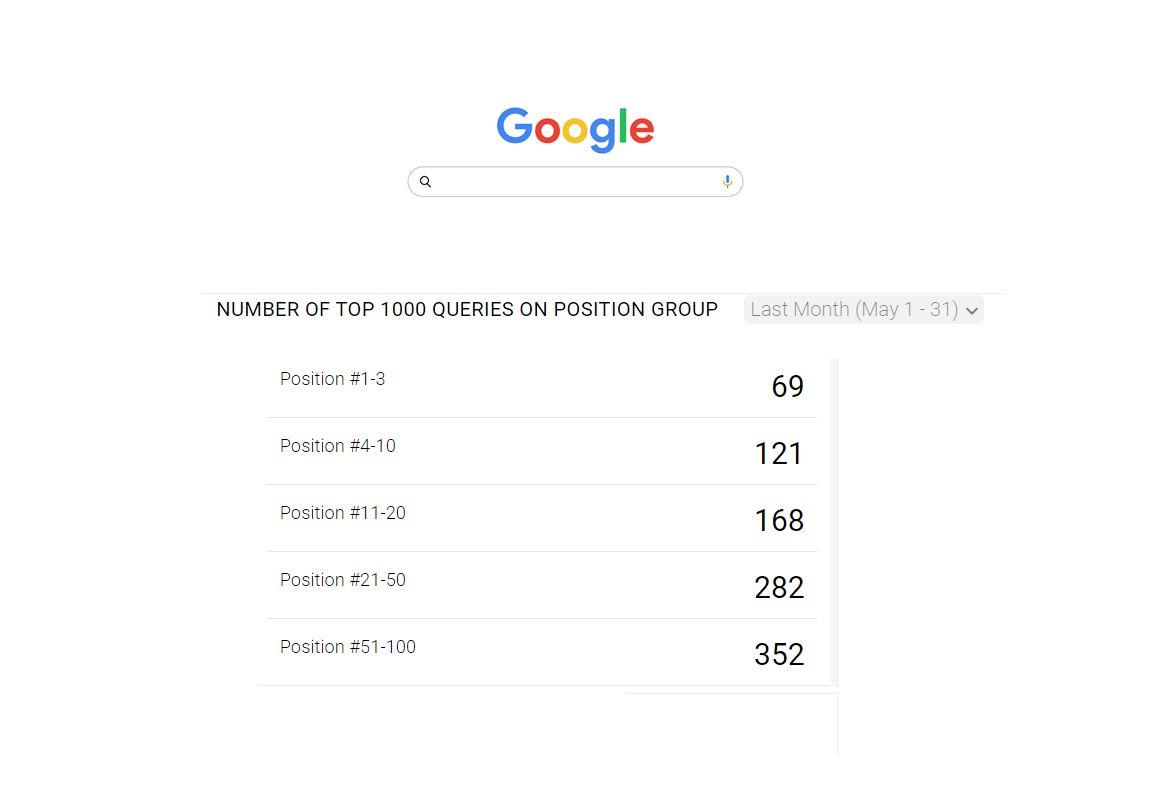Click the Number of Top 1000 Queries heading

(467, 310)
